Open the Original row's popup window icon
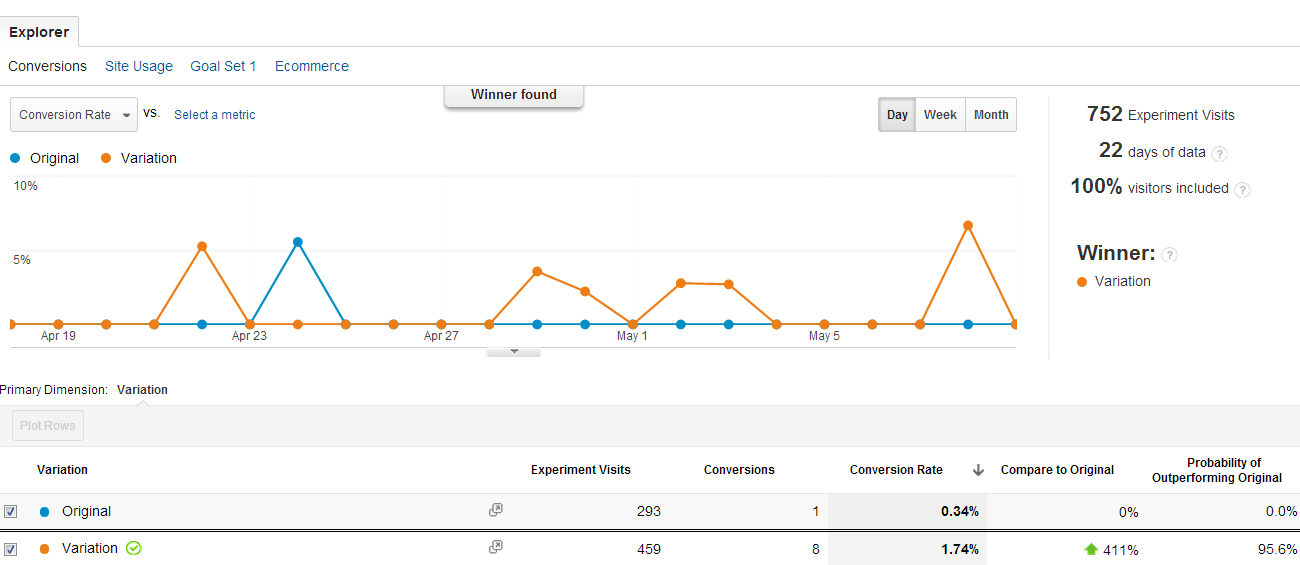1300x565 pixels. (x=495, y=510)
